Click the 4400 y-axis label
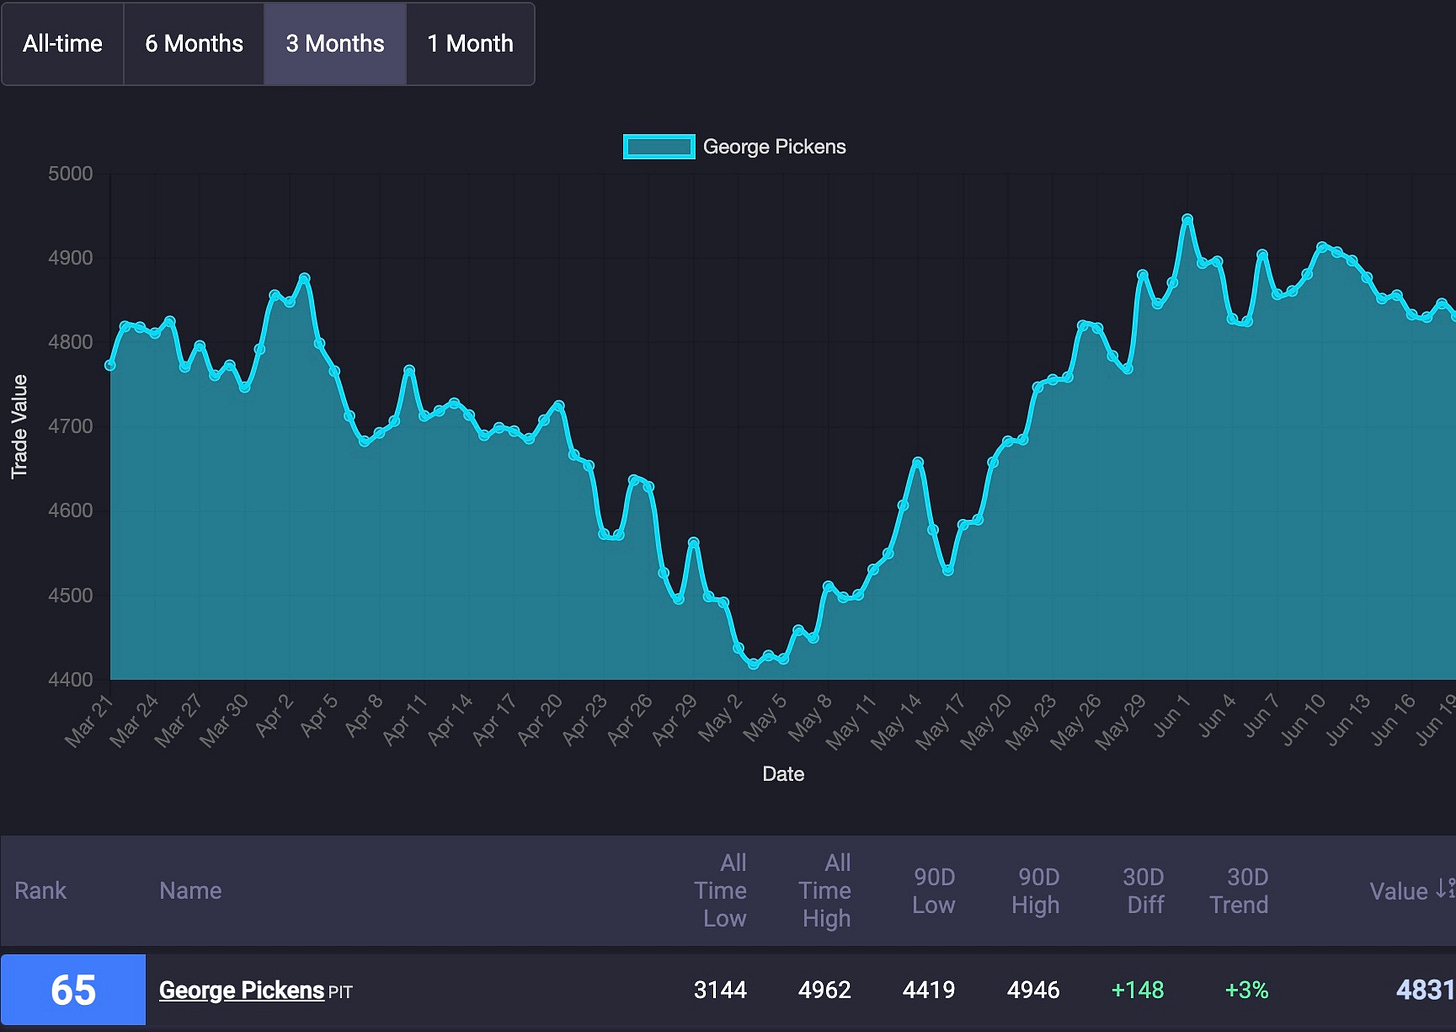 [70, 680]
